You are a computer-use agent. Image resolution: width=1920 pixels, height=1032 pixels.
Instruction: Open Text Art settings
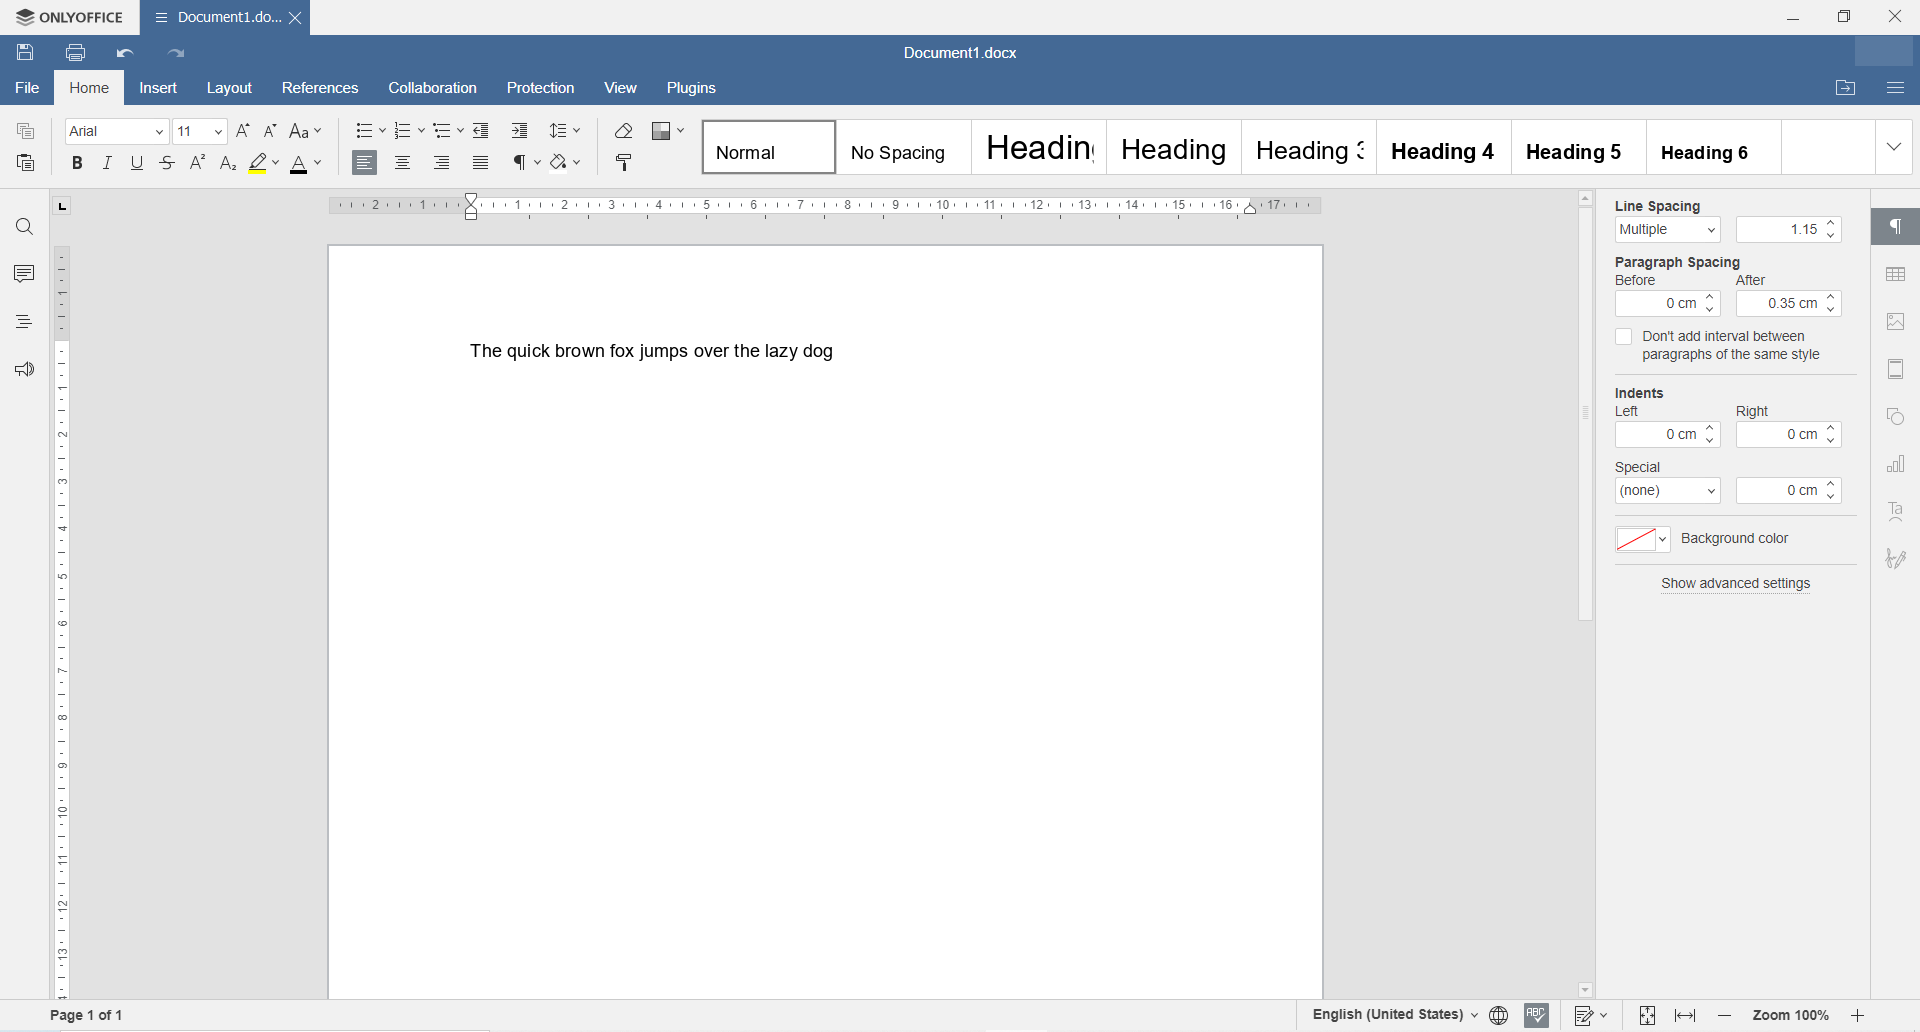tap(1896, 512)
